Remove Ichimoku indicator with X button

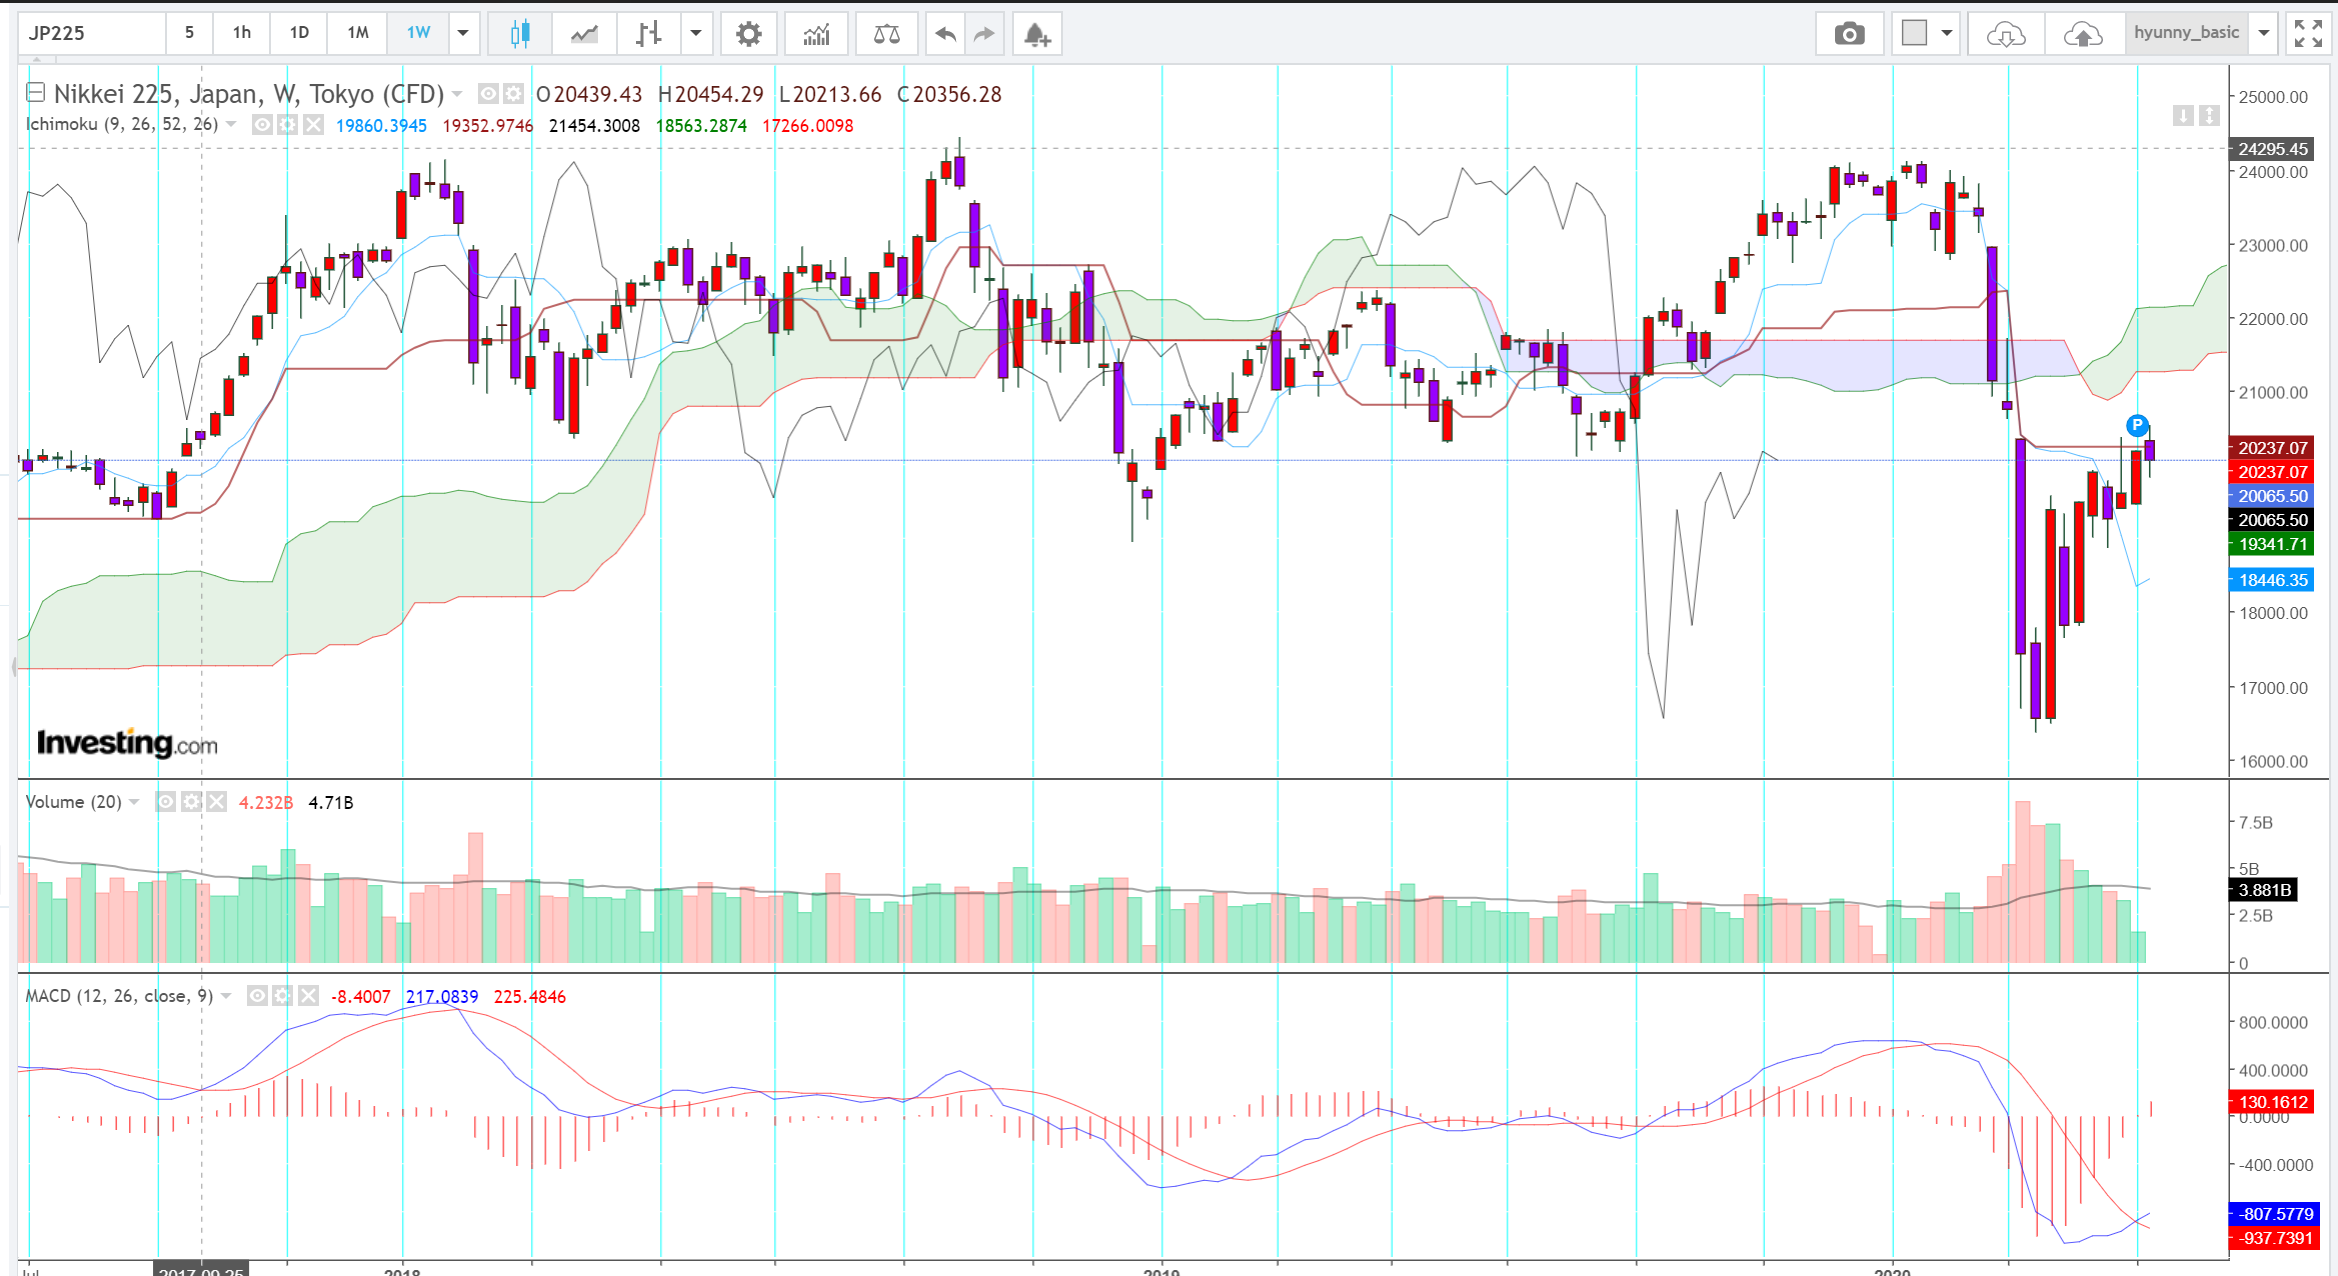[x=313, y=125]
